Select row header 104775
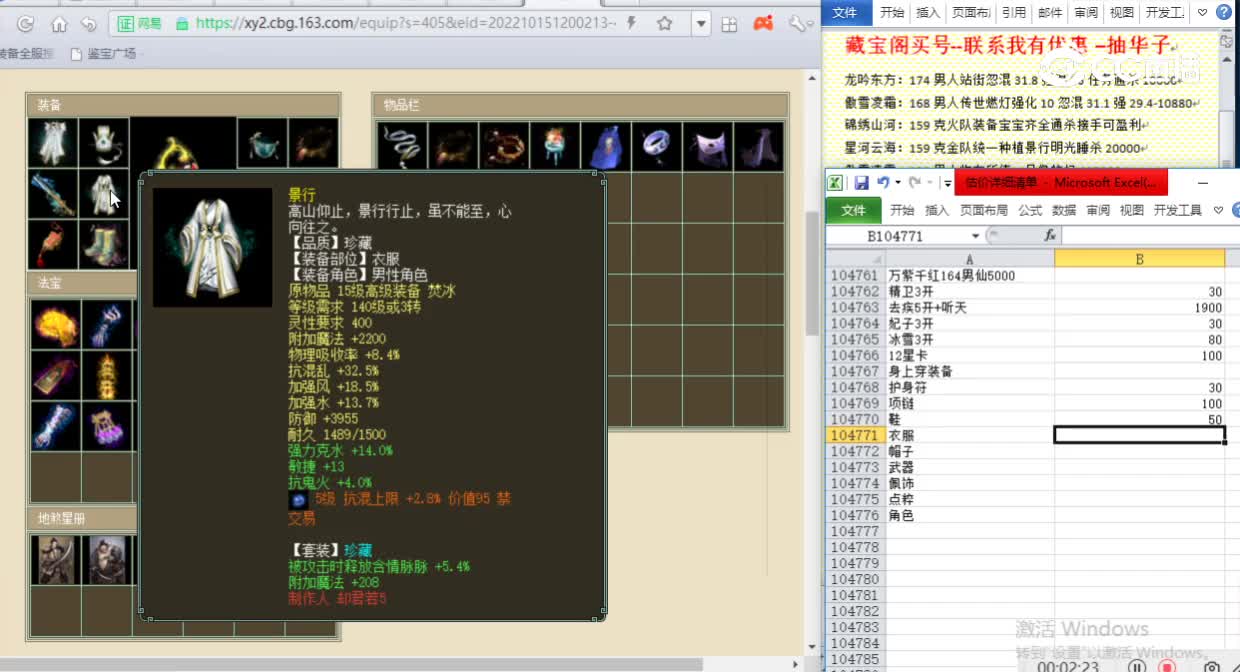 855,499
